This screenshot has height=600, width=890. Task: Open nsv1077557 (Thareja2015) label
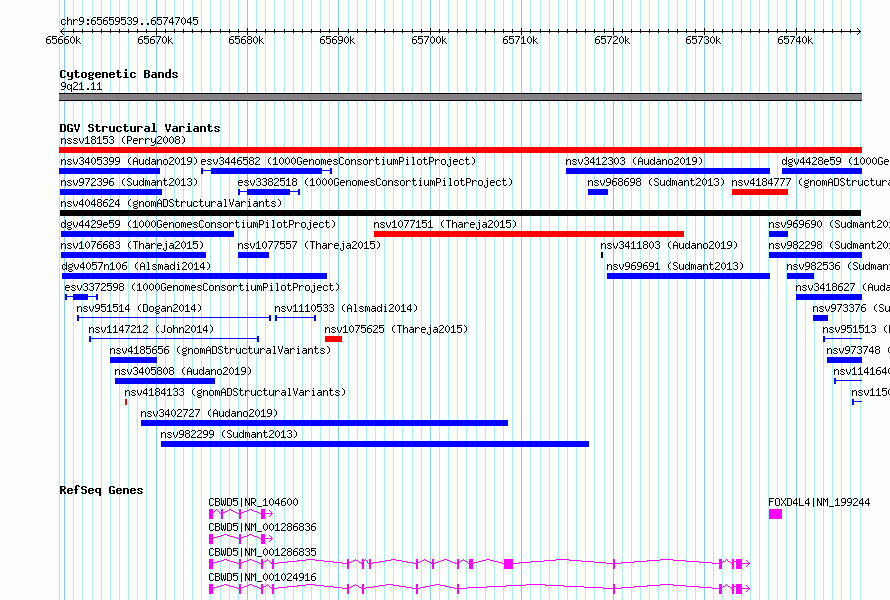309,245
